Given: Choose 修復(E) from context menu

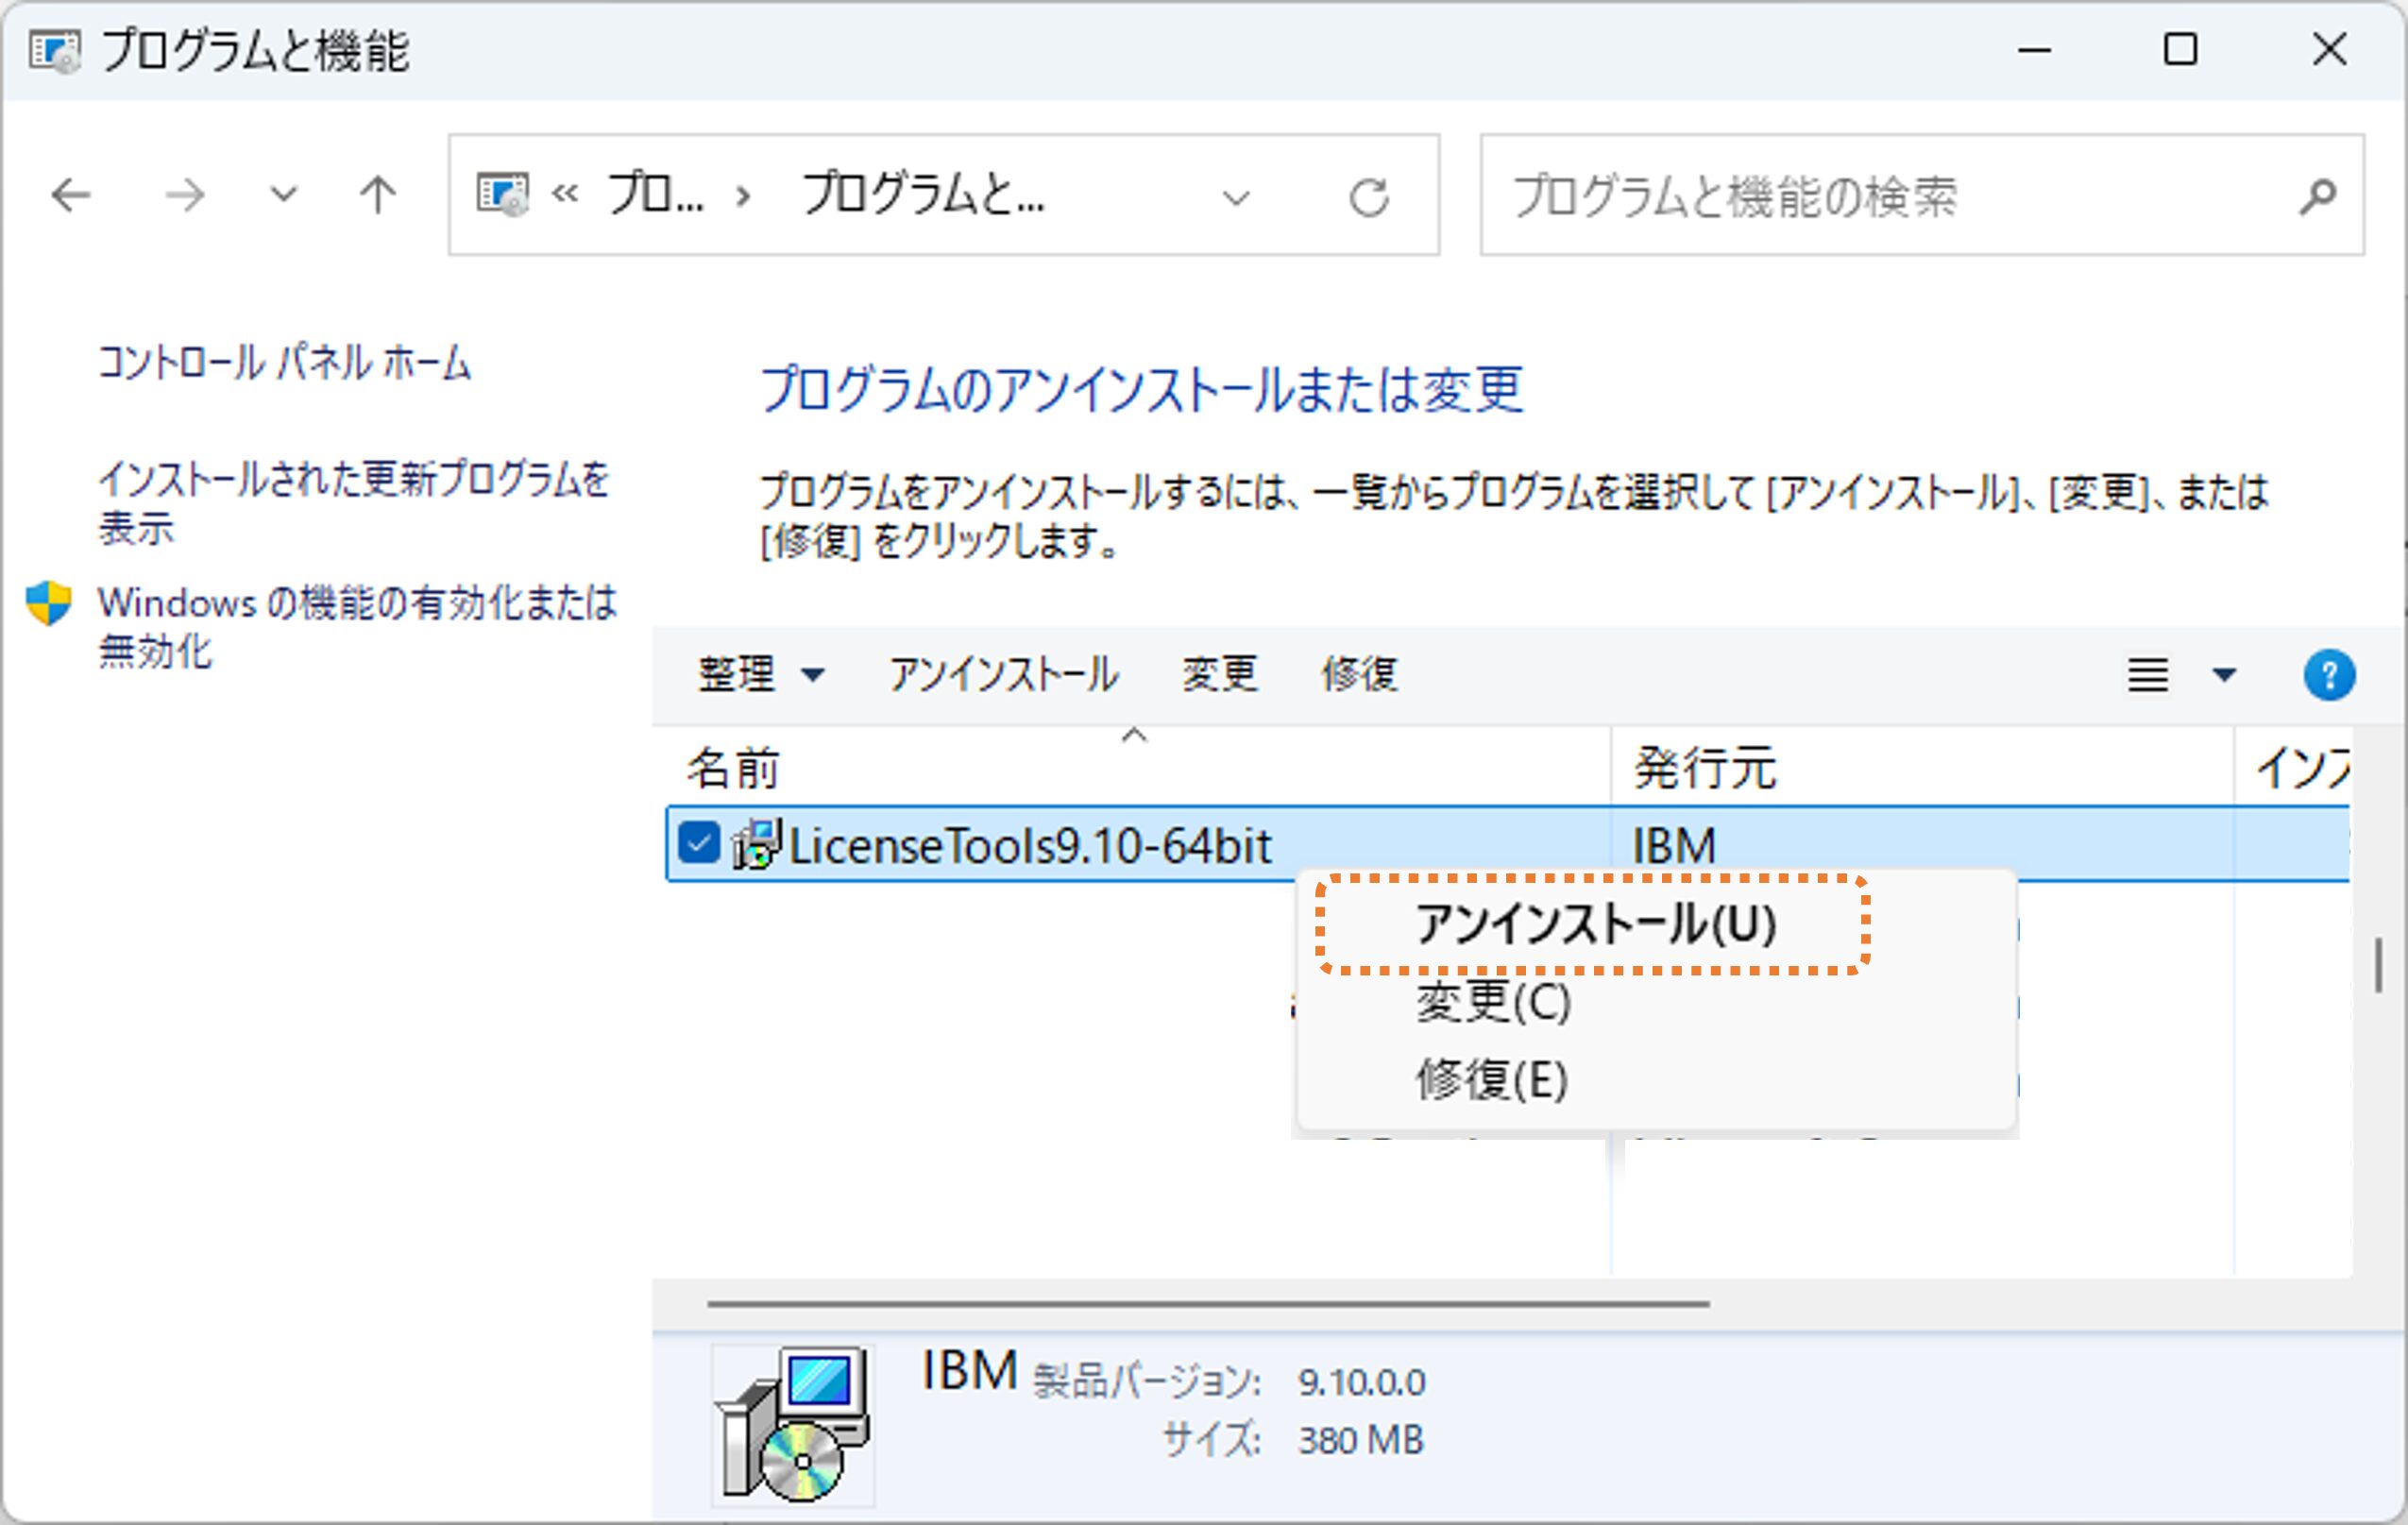Looking at the screenshot, I should click(x=1491, y=1079).
